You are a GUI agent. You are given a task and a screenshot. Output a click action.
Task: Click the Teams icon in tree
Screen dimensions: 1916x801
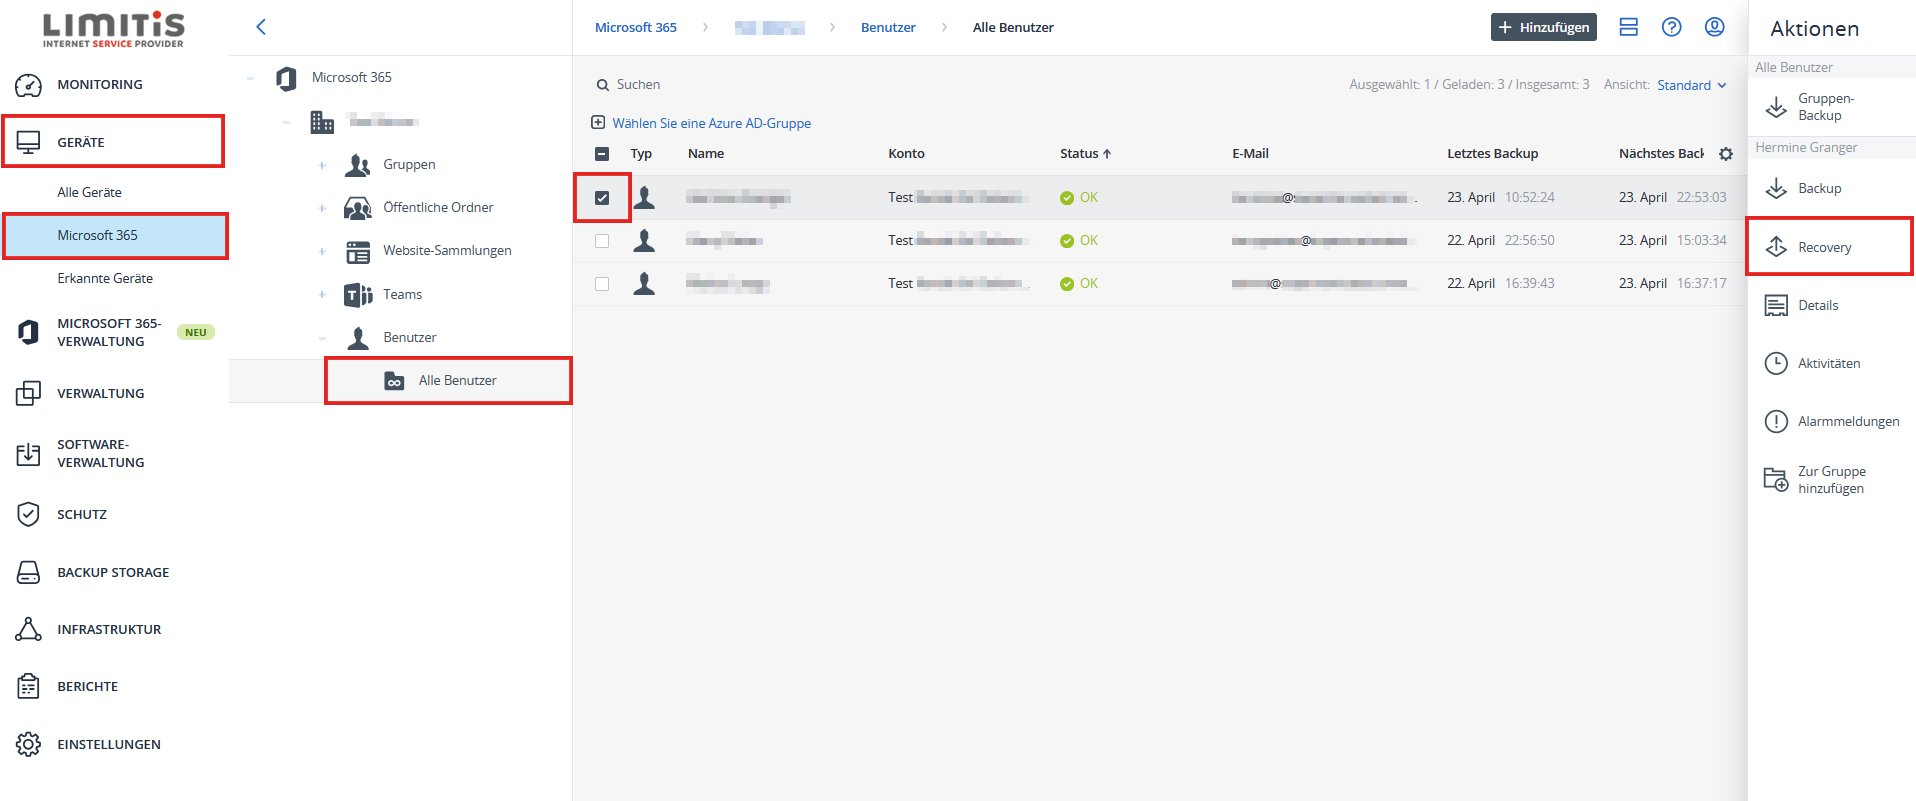pos(358,295)
